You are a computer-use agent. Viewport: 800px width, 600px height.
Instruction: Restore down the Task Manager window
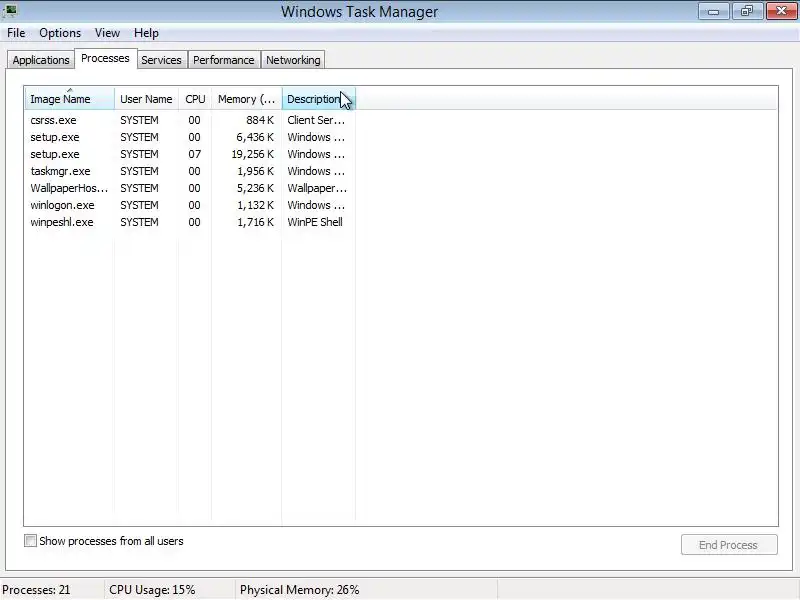coord(747,11)
